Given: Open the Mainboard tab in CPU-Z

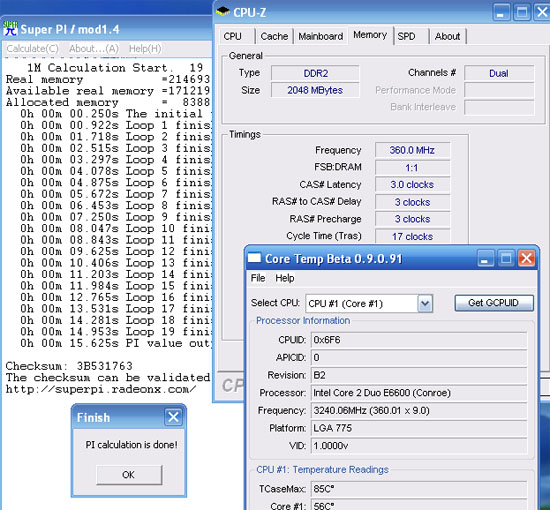Looking at the screenshot, I should tap(321, 36).
